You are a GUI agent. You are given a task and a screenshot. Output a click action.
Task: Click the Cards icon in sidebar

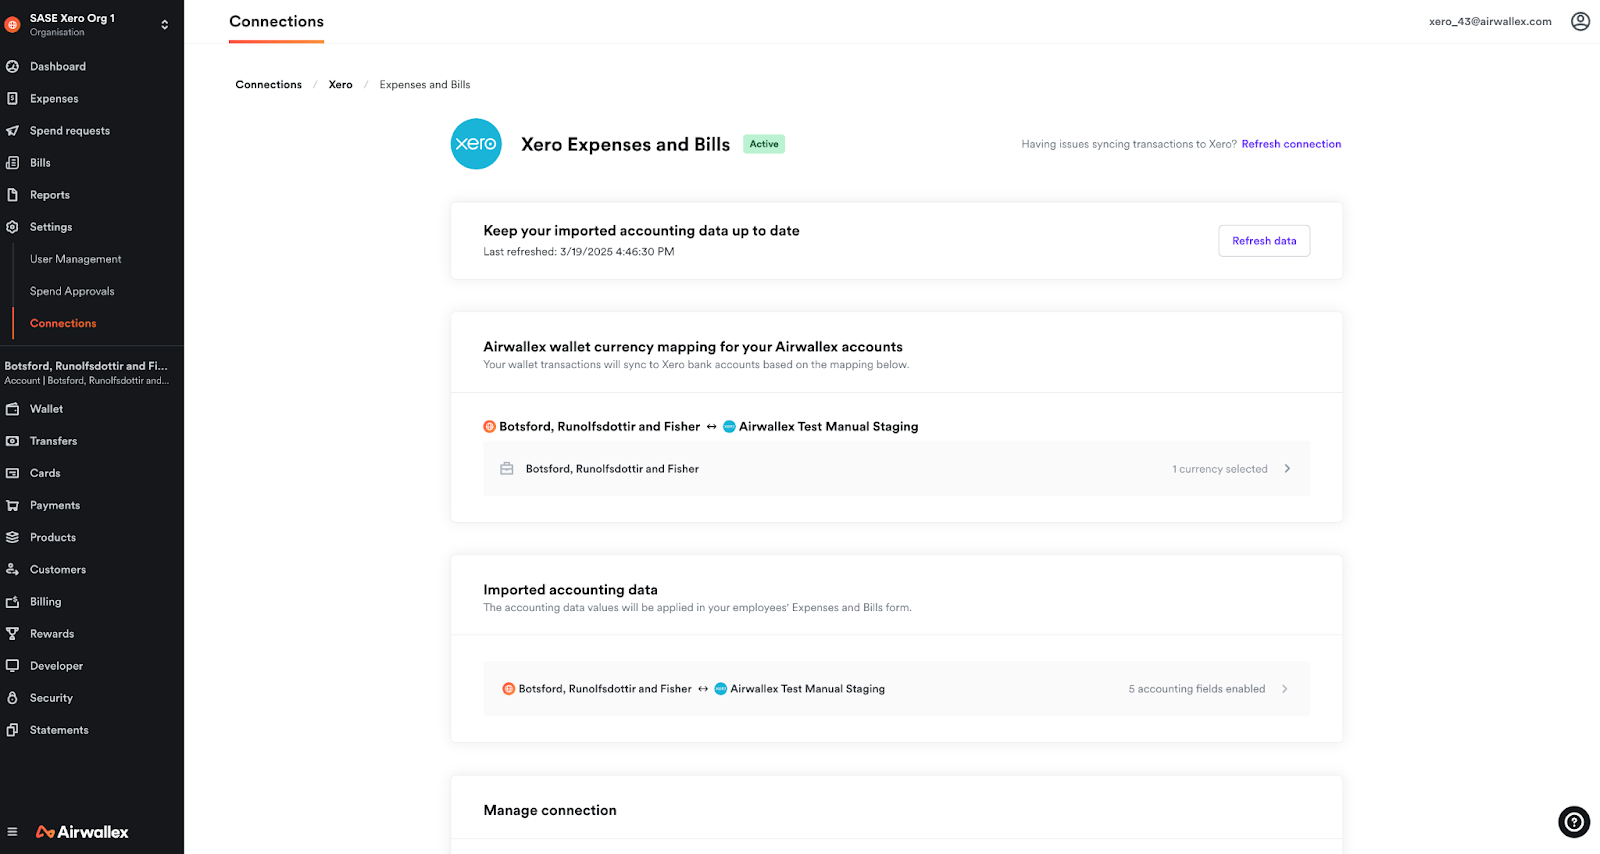click(12, 473)
